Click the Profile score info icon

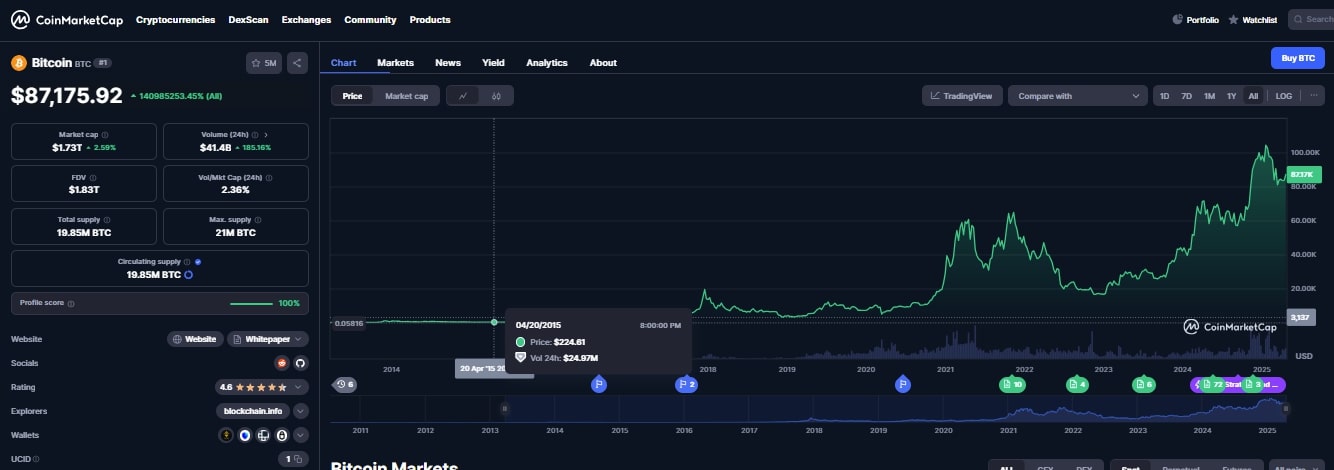(71, 303)
